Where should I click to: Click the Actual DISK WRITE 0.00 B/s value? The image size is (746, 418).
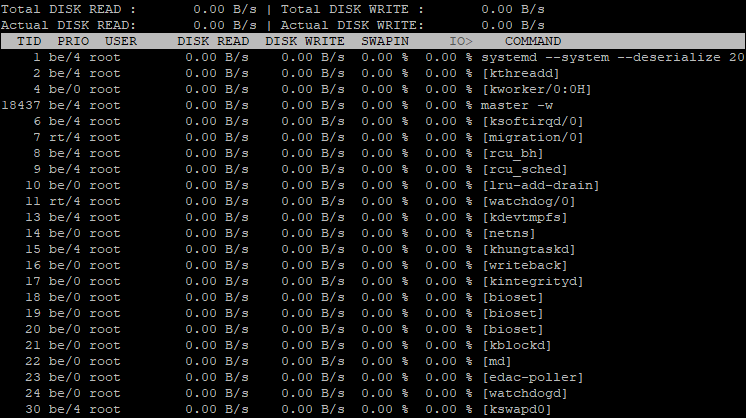(513, 25)
